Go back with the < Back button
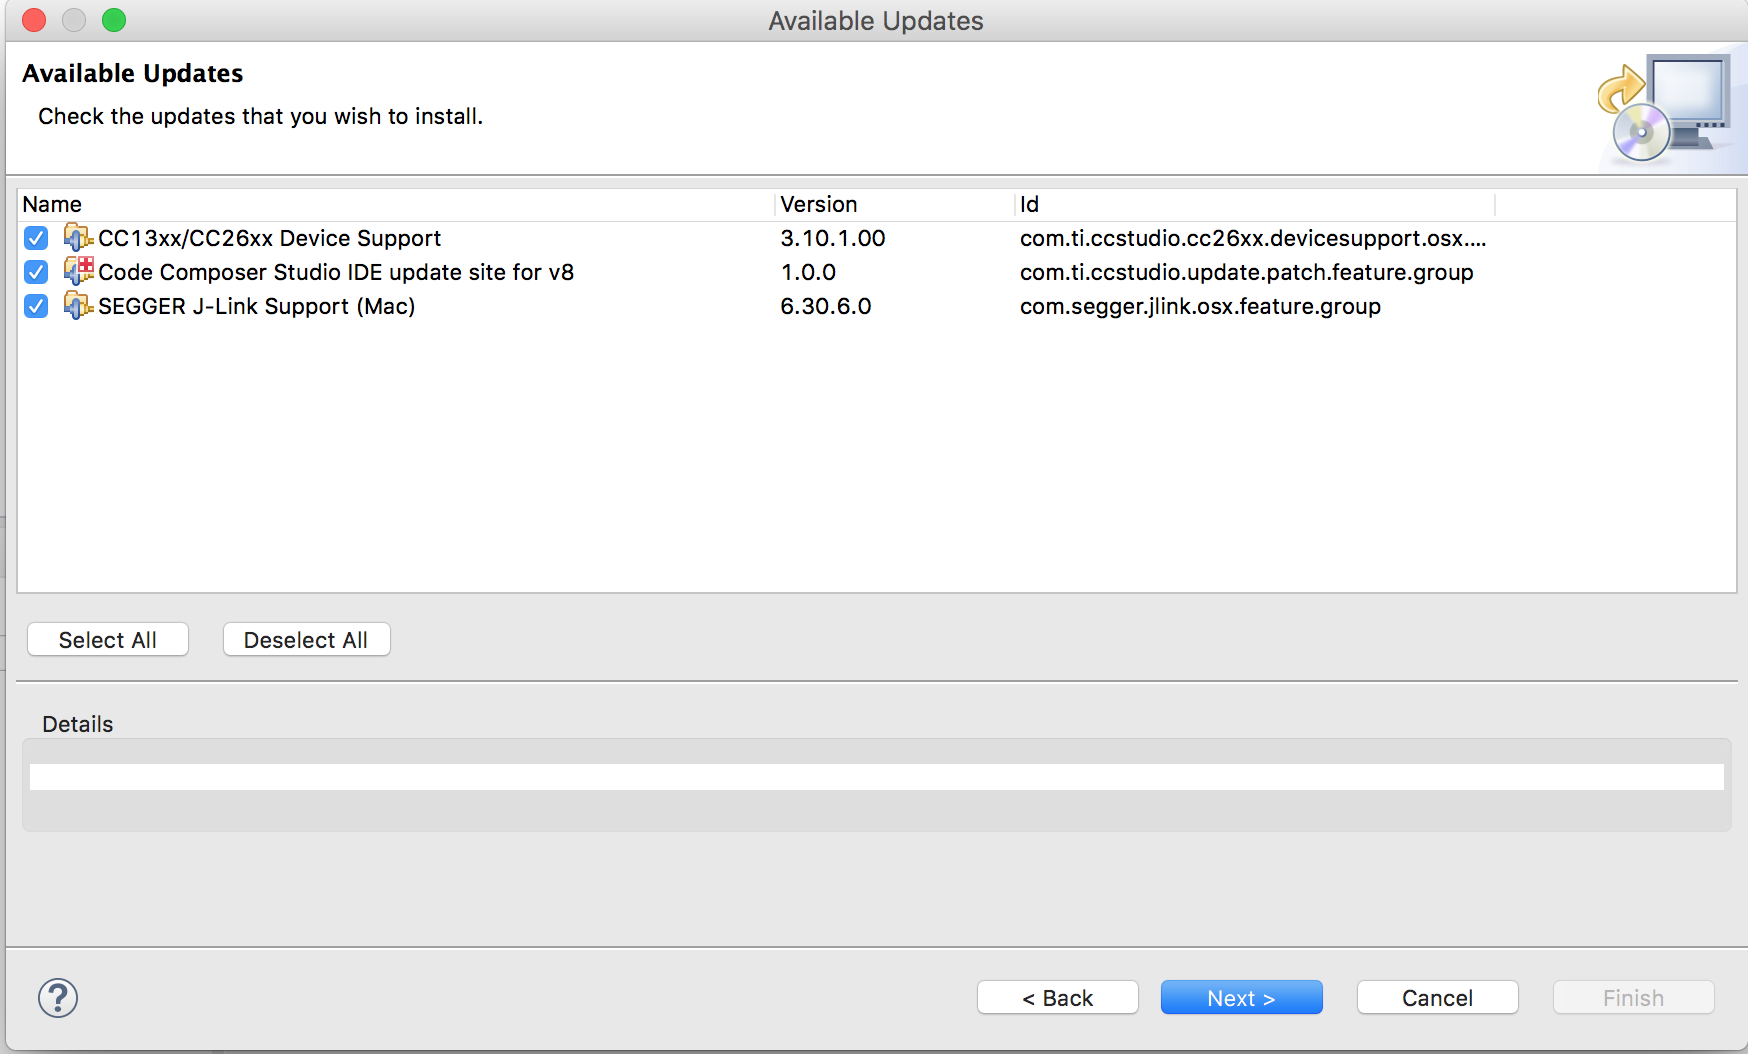The width and height of the screenshot is (1748, 1054). pos(1058,998)
